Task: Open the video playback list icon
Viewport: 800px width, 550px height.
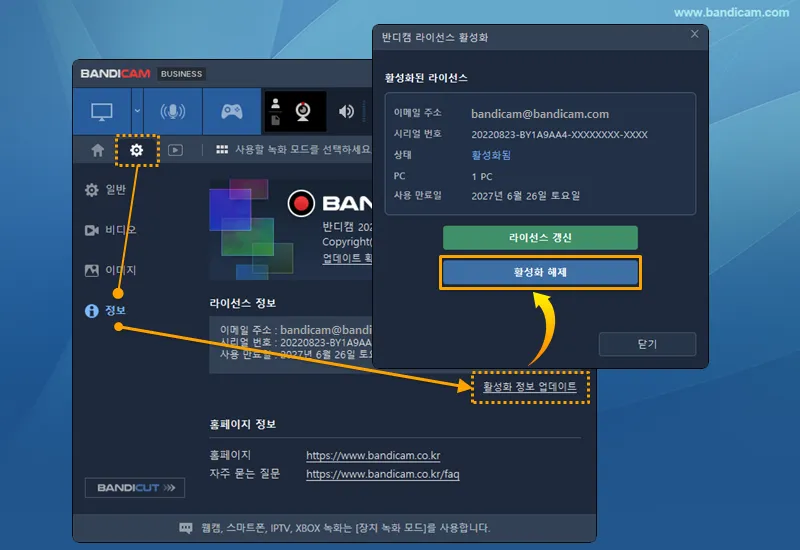Action: [175, 150]
